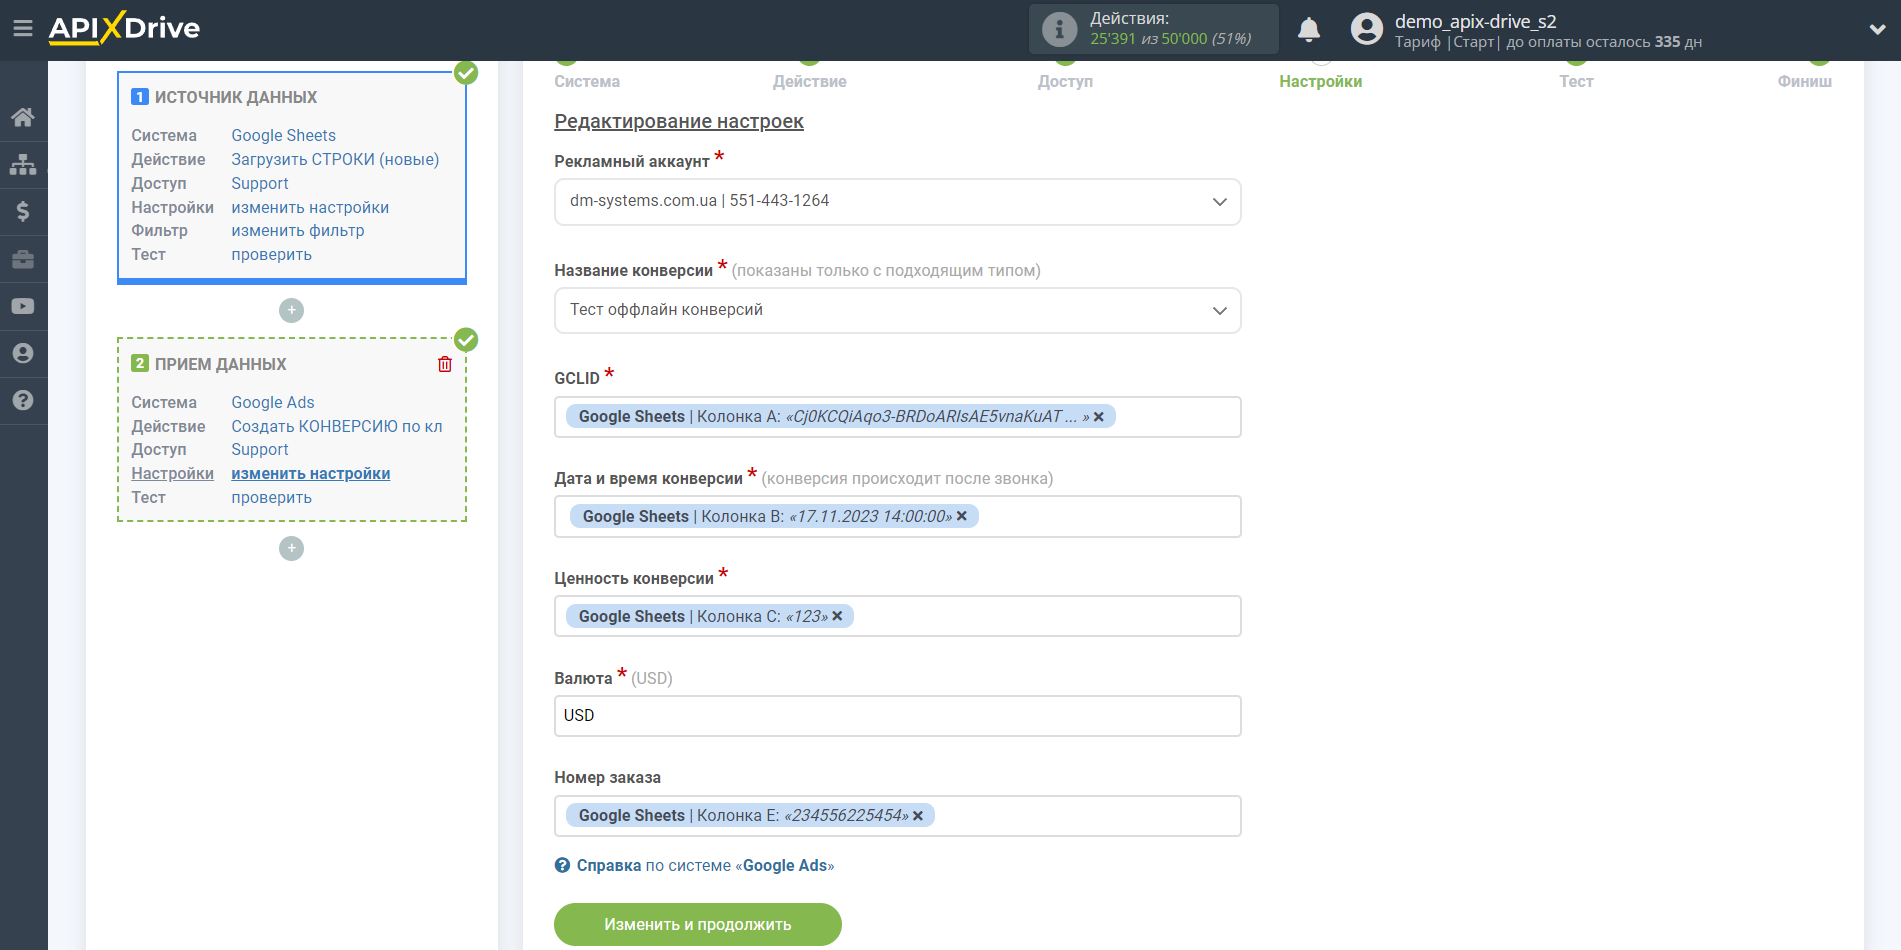Expand the account menu chevron in header
Viewport: 1901px width, 950px height.
[1877, 30]
